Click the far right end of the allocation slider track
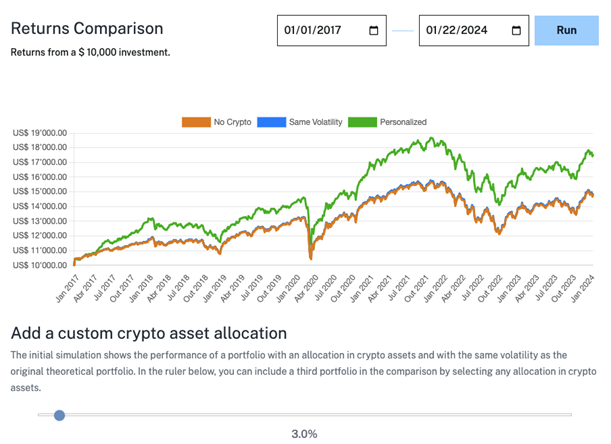 coord(569,414)
